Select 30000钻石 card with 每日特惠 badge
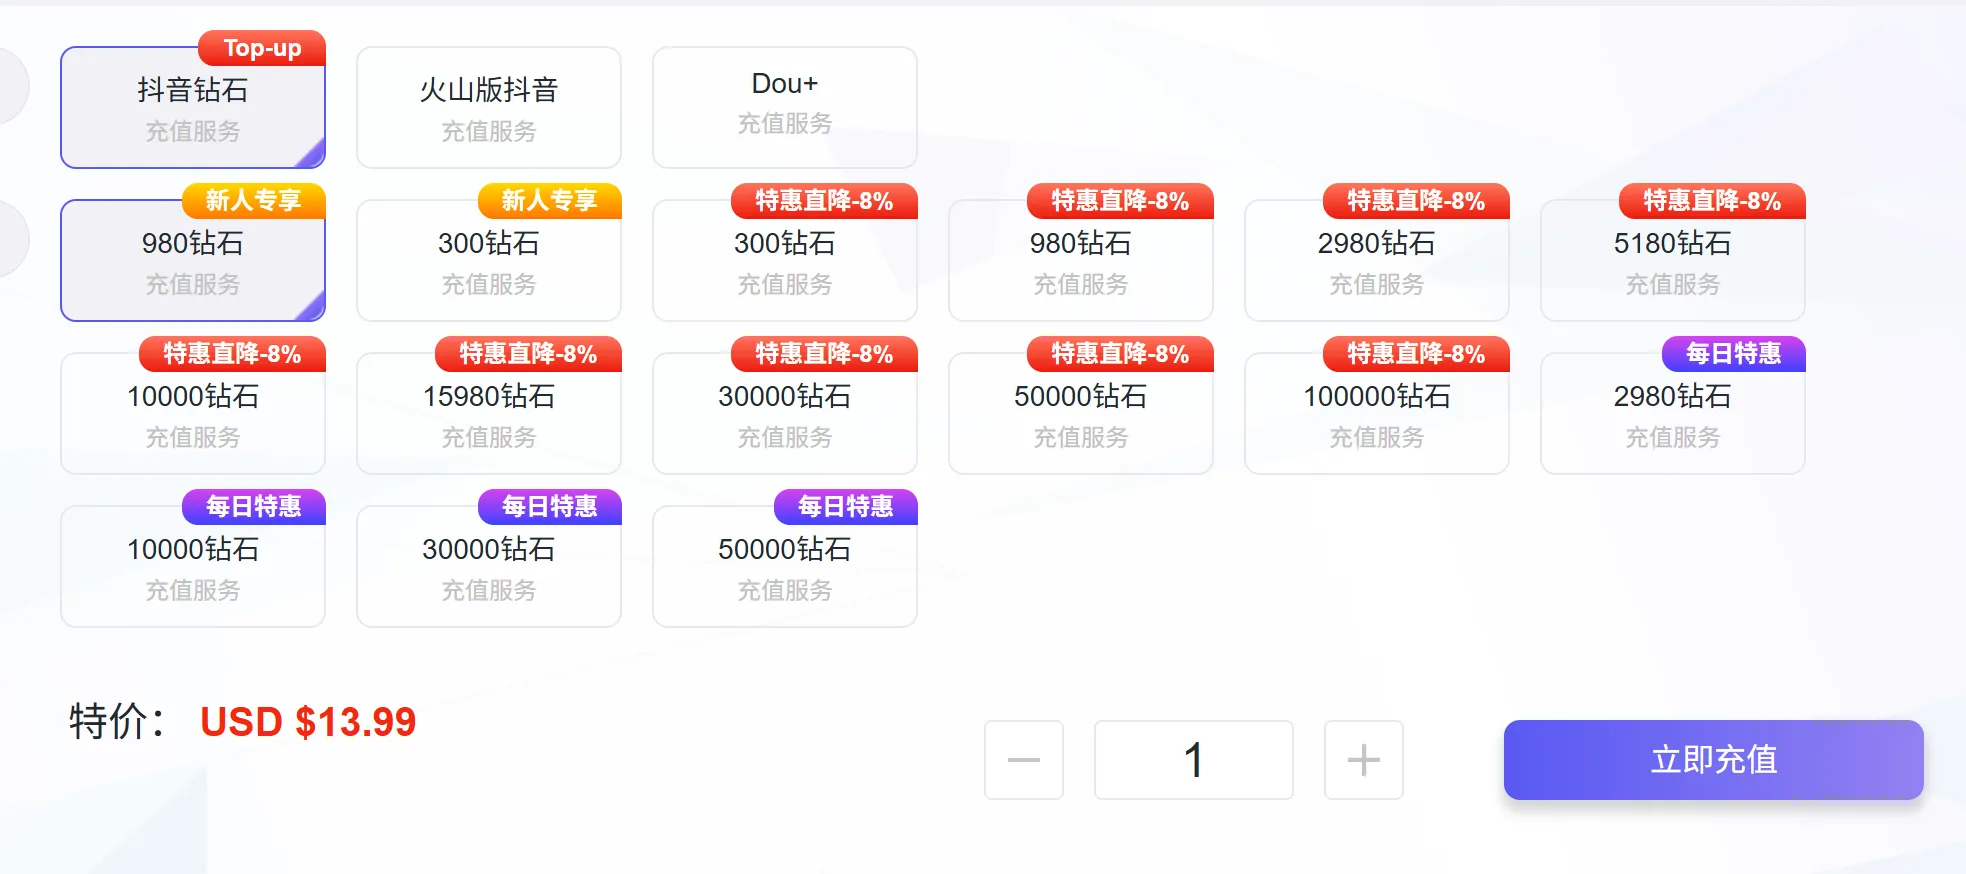 (489, 567)
